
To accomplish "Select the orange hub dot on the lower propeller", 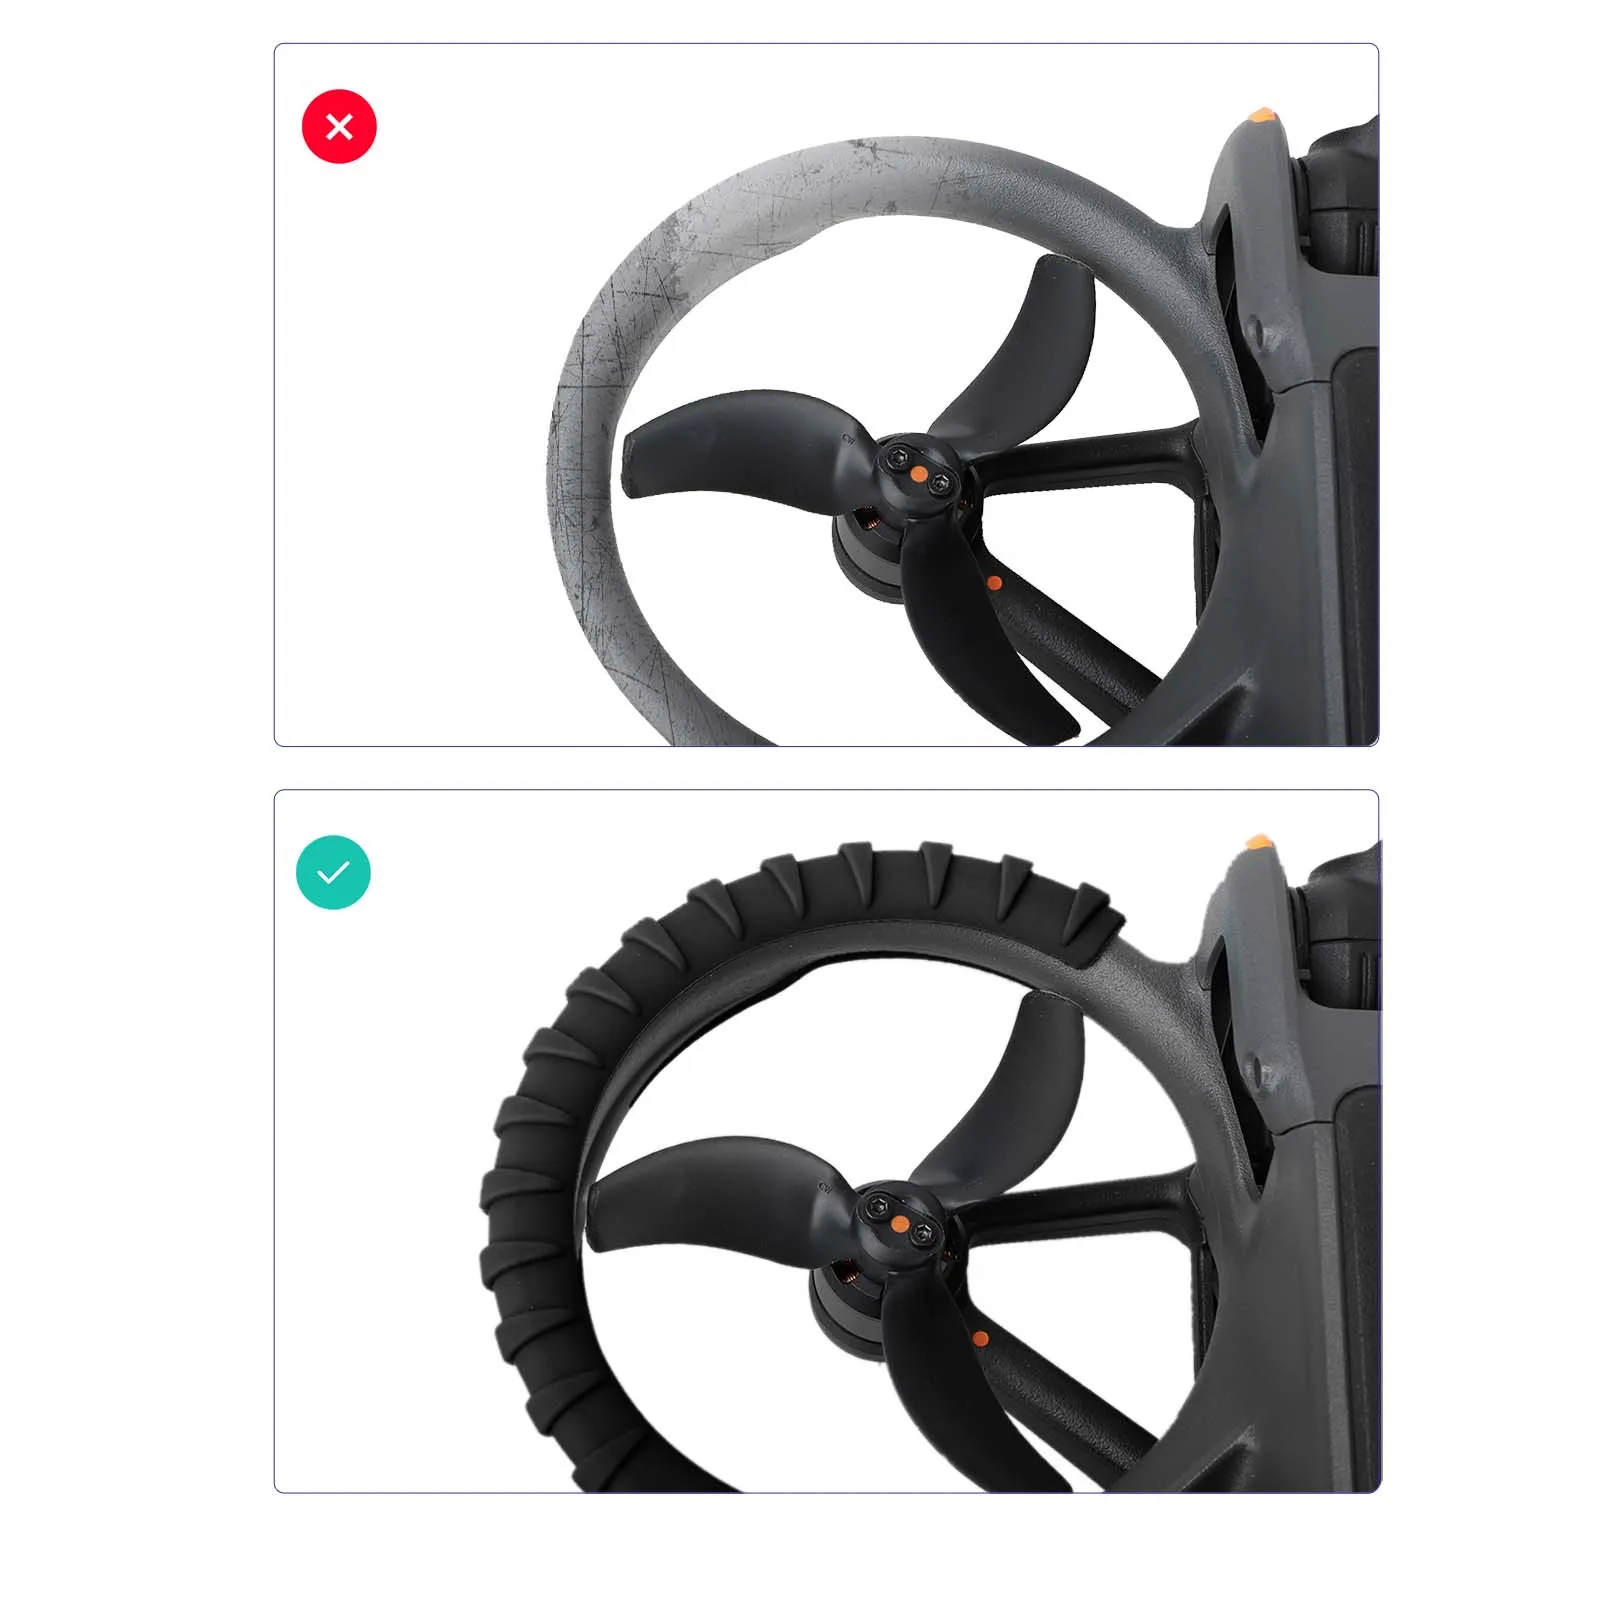I will (x=900, y=1224).
